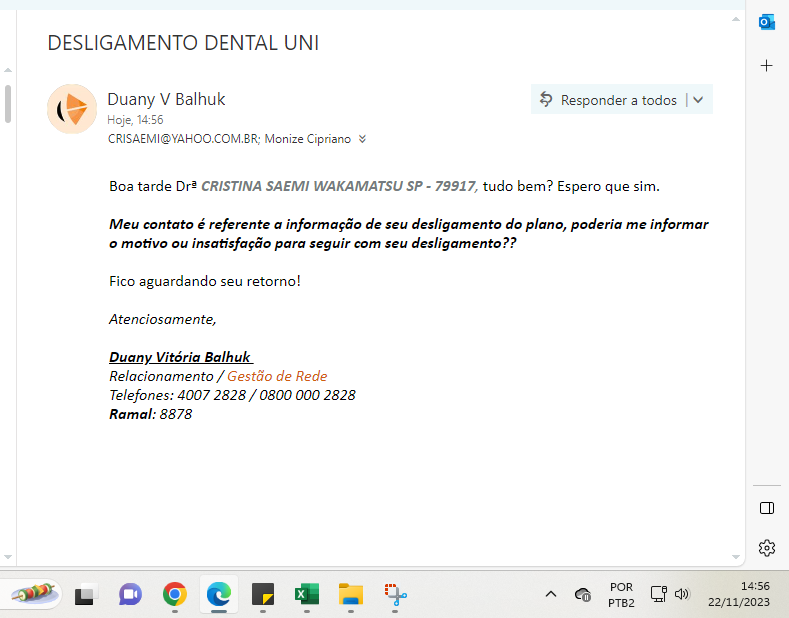This screenshot has width=789, height=618.
Task: Open the POR PTB2 language switcher
Action: [x=621, y=594]
